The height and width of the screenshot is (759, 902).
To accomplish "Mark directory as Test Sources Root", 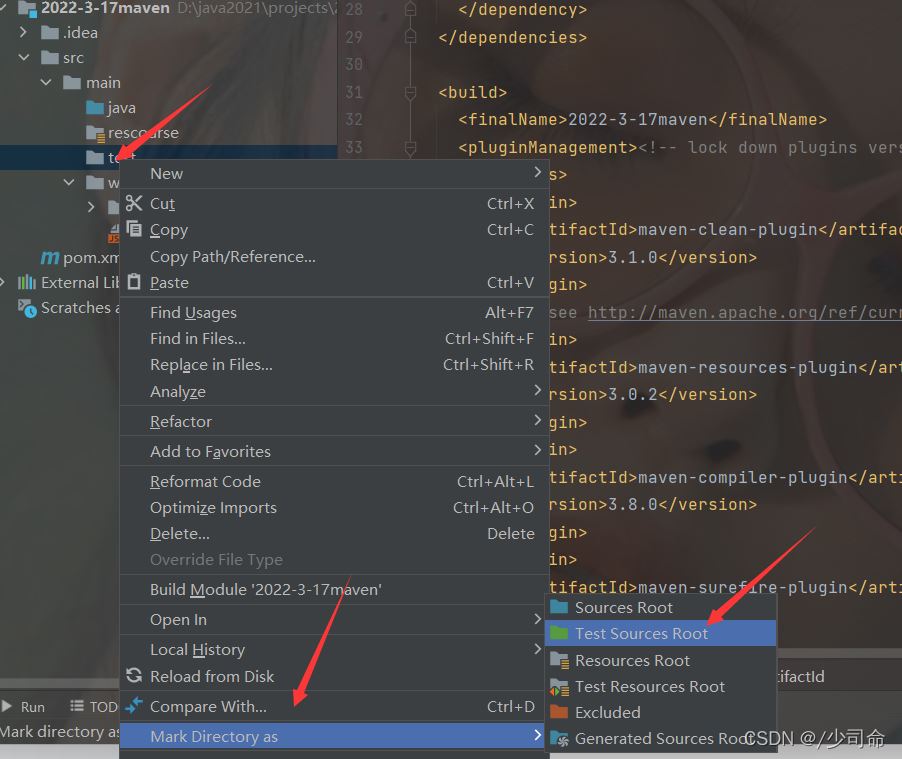I will point(660,633).
